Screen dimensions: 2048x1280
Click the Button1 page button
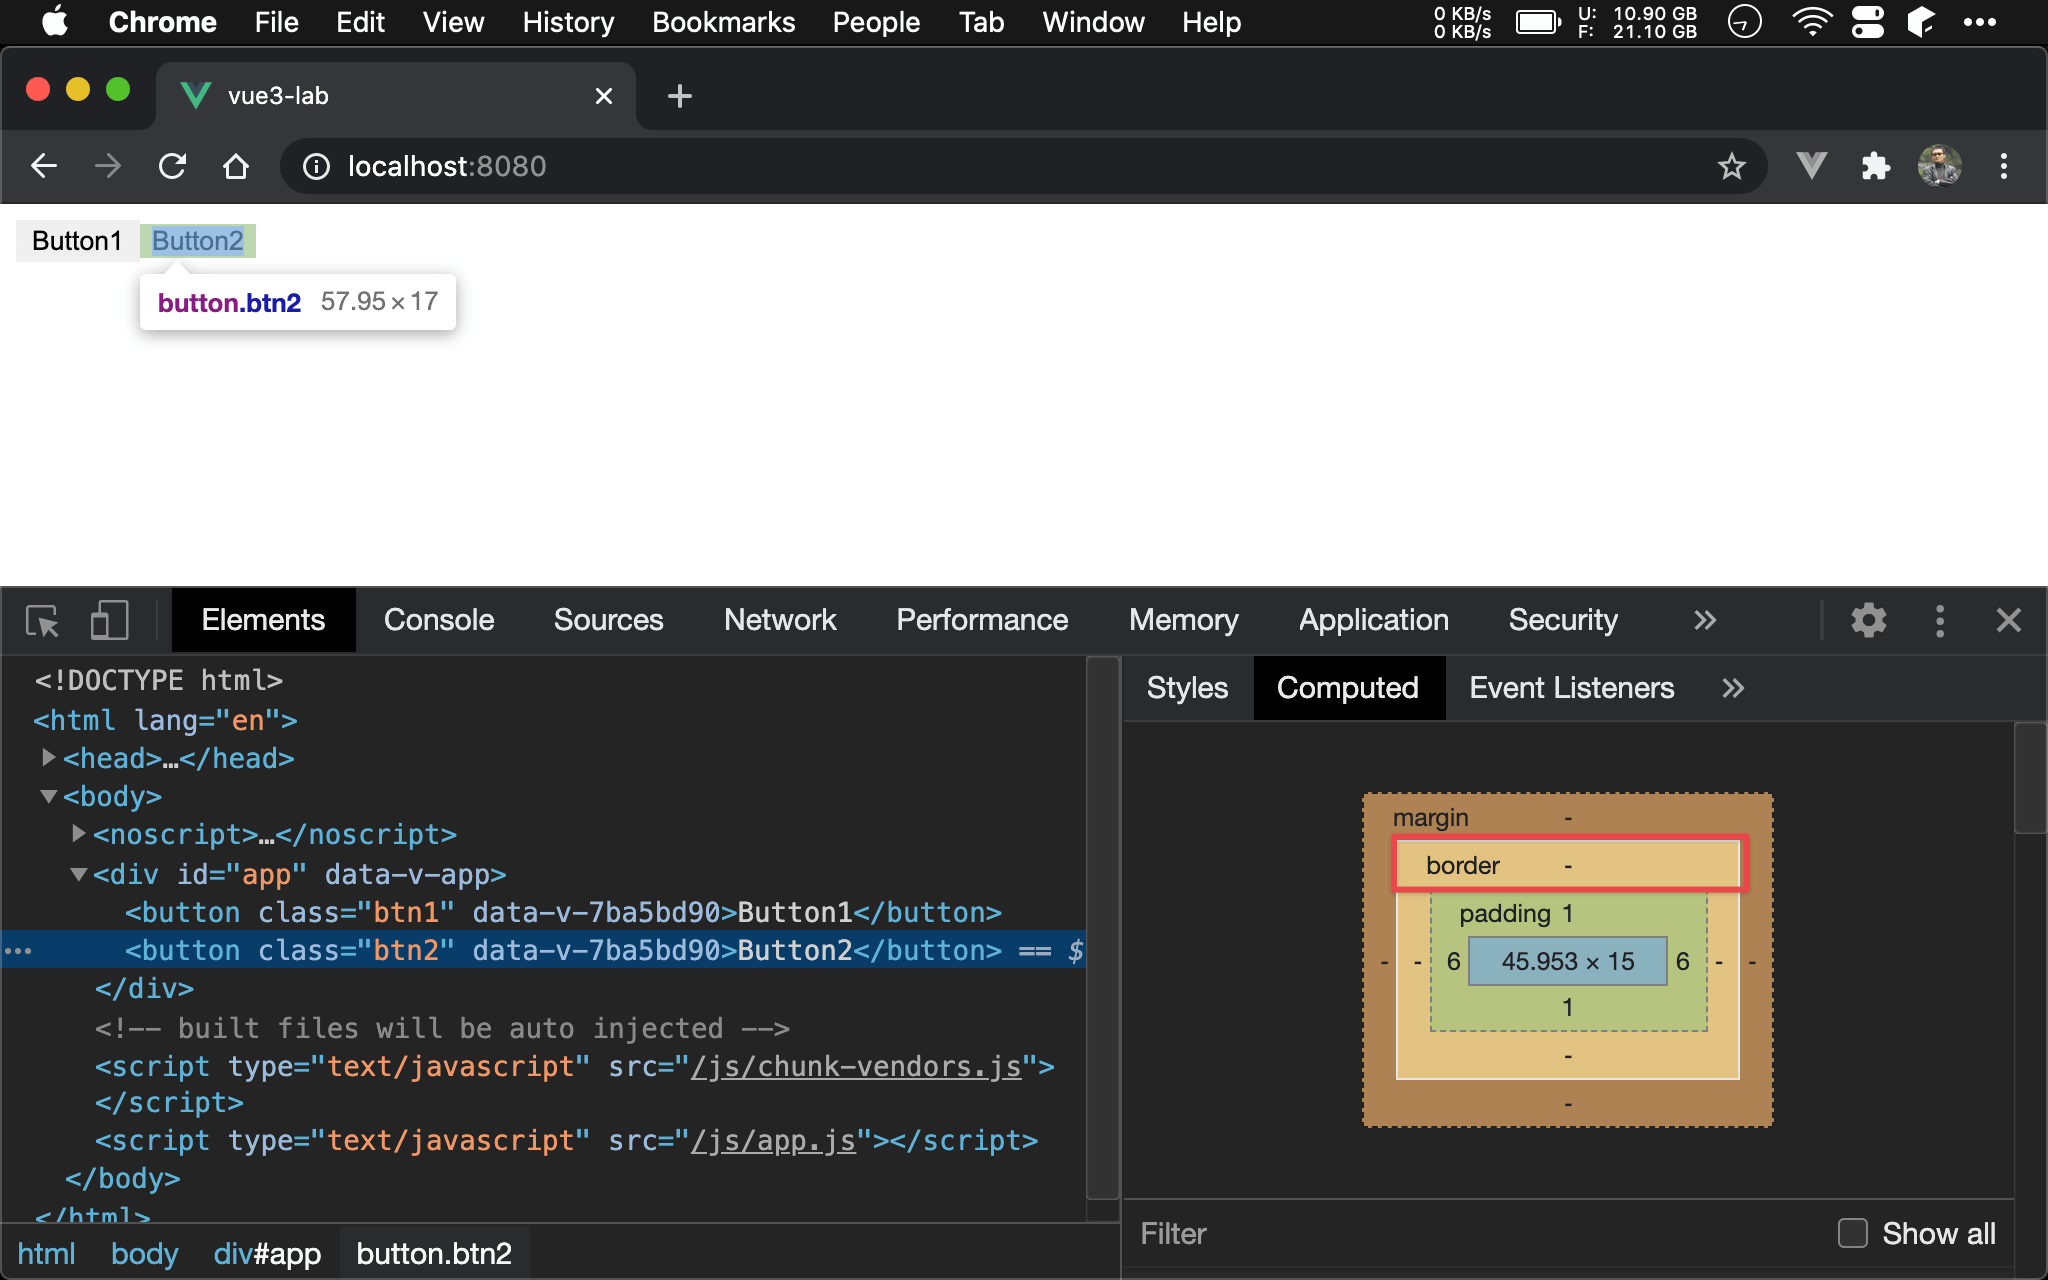[x=76, y=241]
